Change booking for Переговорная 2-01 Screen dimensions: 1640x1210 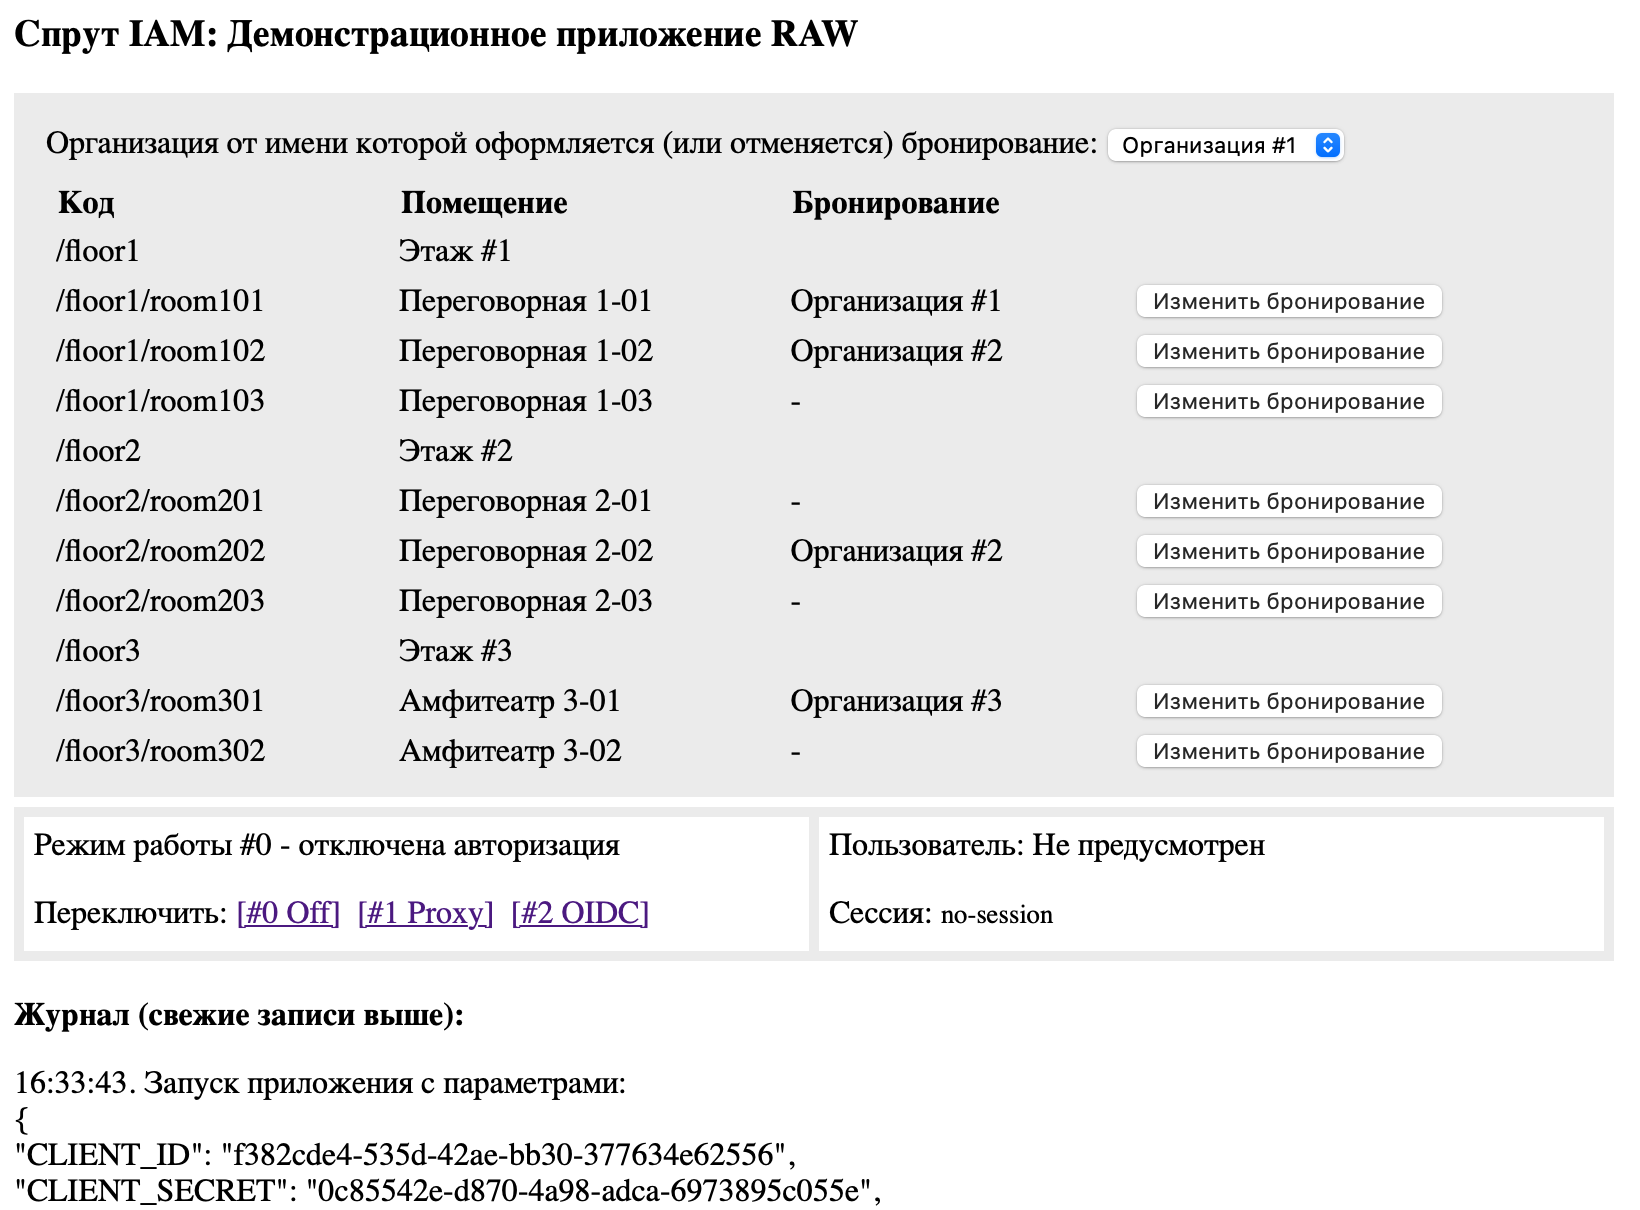tap(1288, 501)
